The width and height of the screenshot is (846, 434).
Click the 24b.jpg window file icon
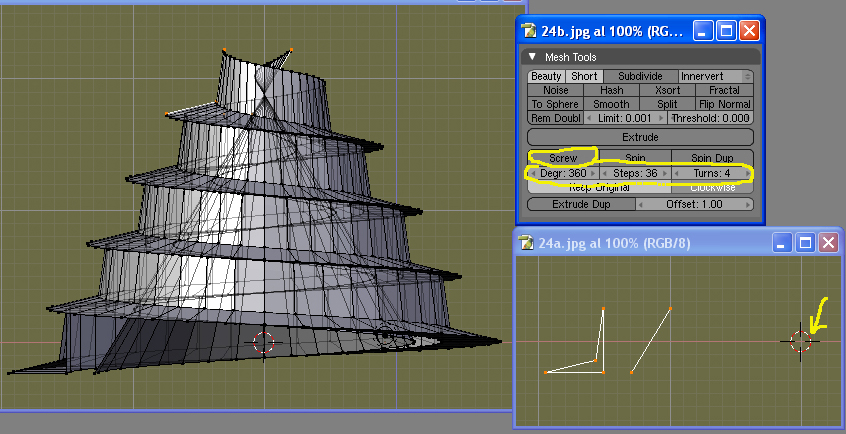529,31
